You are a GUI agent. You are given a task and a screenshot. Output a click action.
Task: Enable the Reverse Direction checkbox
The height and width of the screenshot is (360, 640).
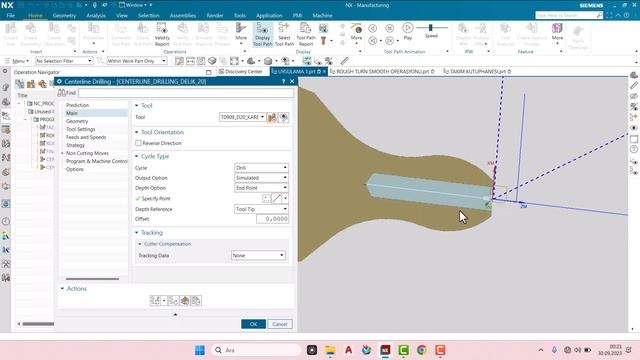pos(138,143)
